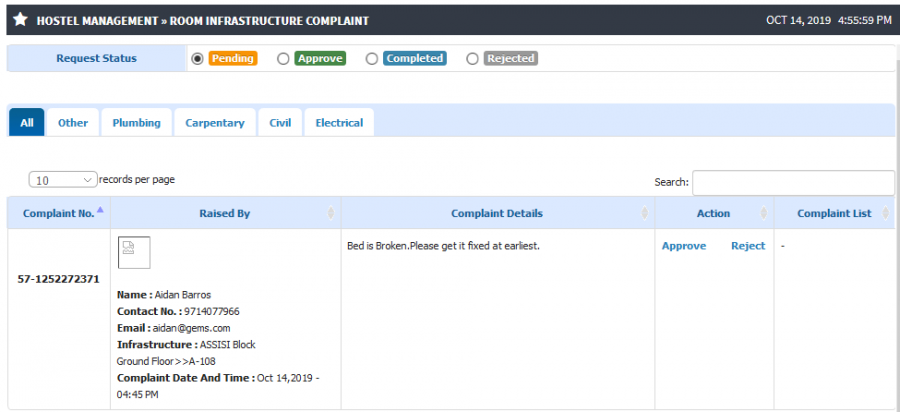Select the Completed request status radio

[372, 59]
